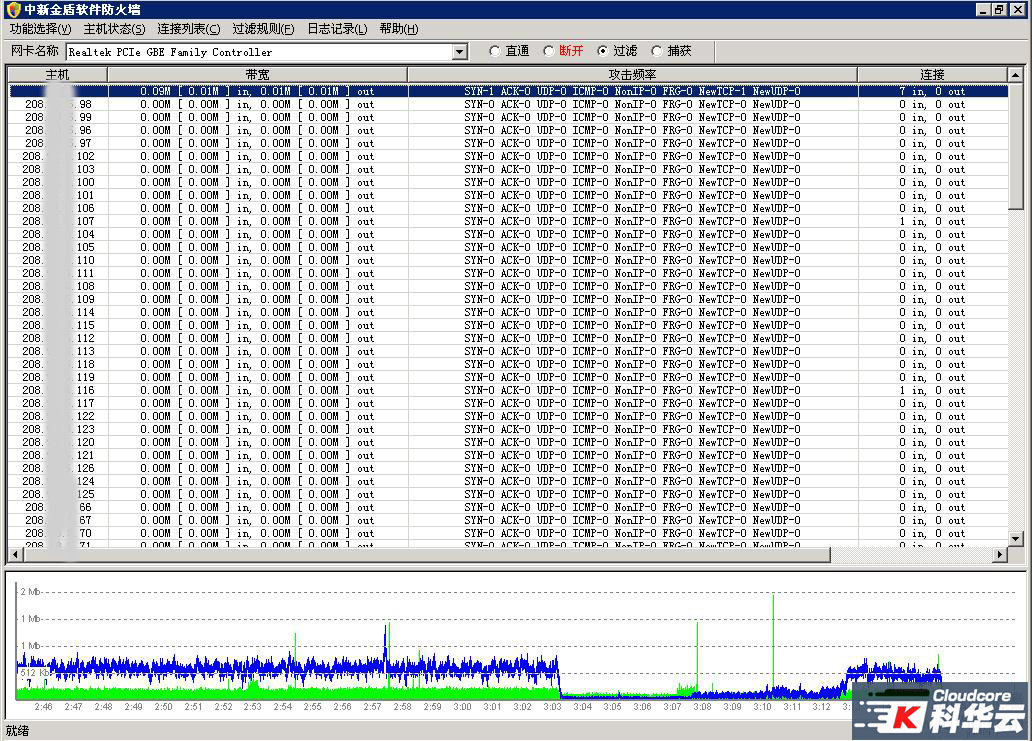Sort by the 带宽 column header
The image size is (1032, 741).
pos(257,74)
